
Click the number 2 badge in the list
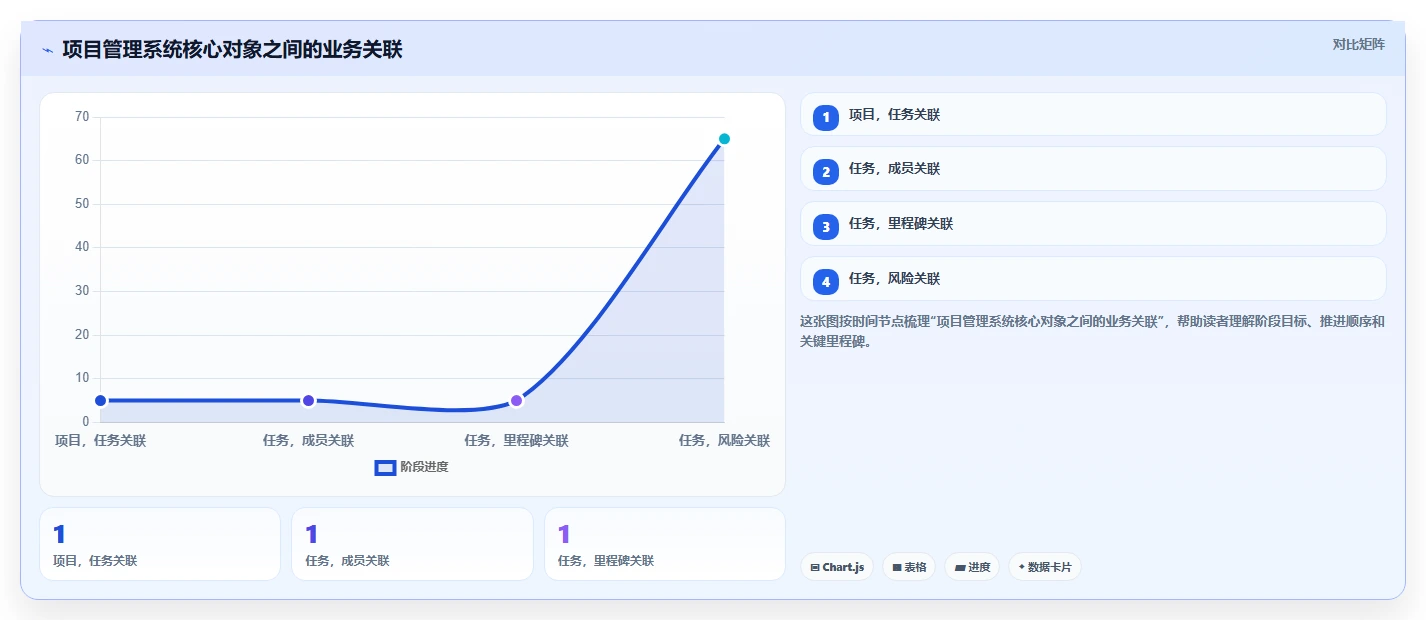click(826, 172)
